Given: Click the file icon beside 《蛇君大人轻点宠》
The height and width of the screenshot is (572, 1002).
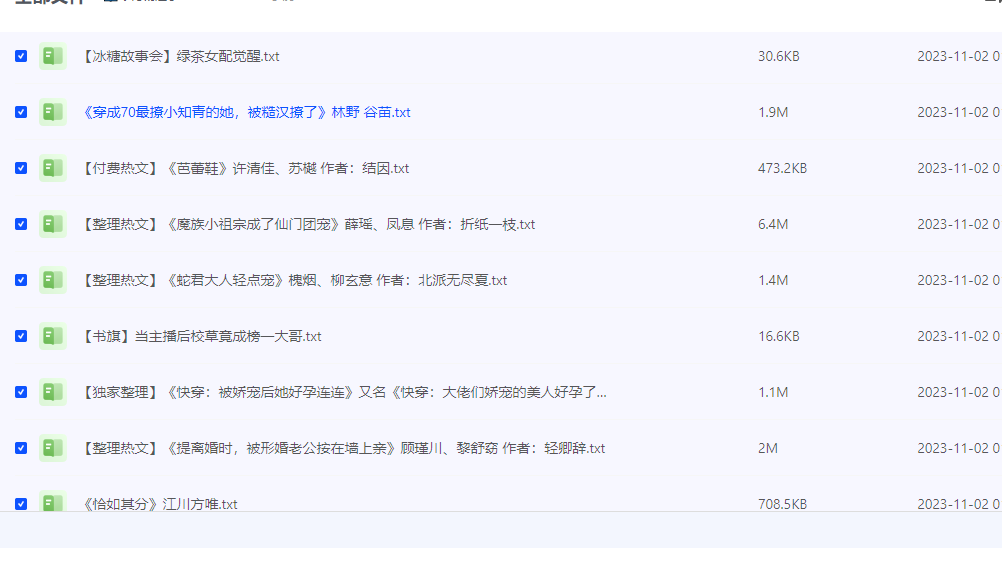Looking at the screenshot, I should (x=52, y=281).
